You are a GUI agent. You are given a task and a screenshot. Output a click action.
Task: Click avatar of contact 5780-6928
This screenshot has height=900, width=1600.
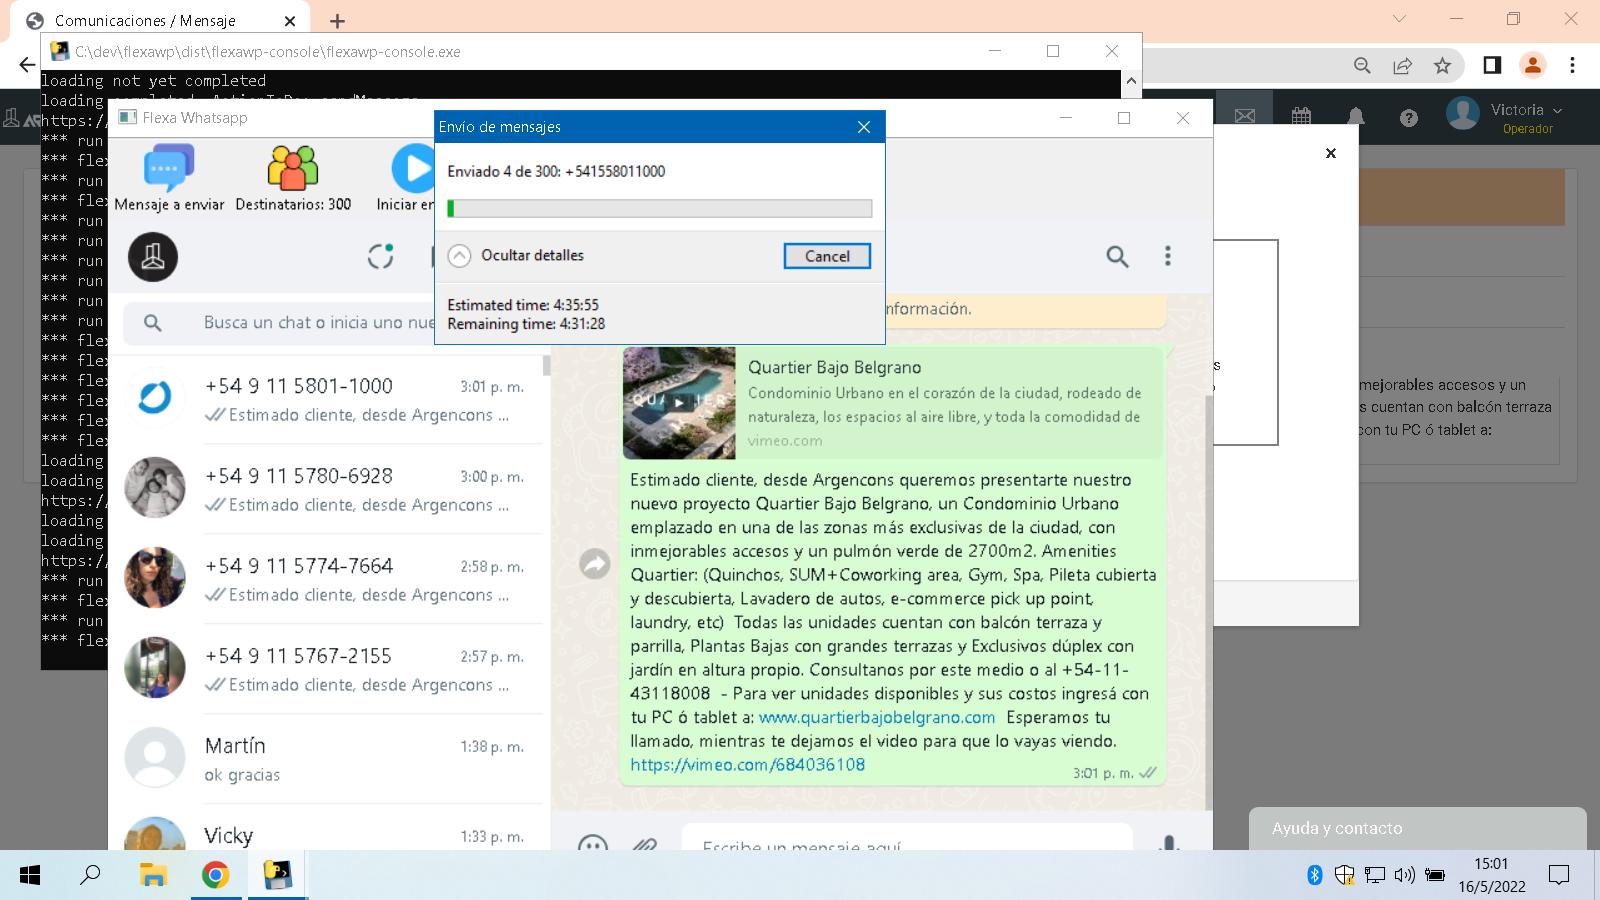(x=155, y=488)
